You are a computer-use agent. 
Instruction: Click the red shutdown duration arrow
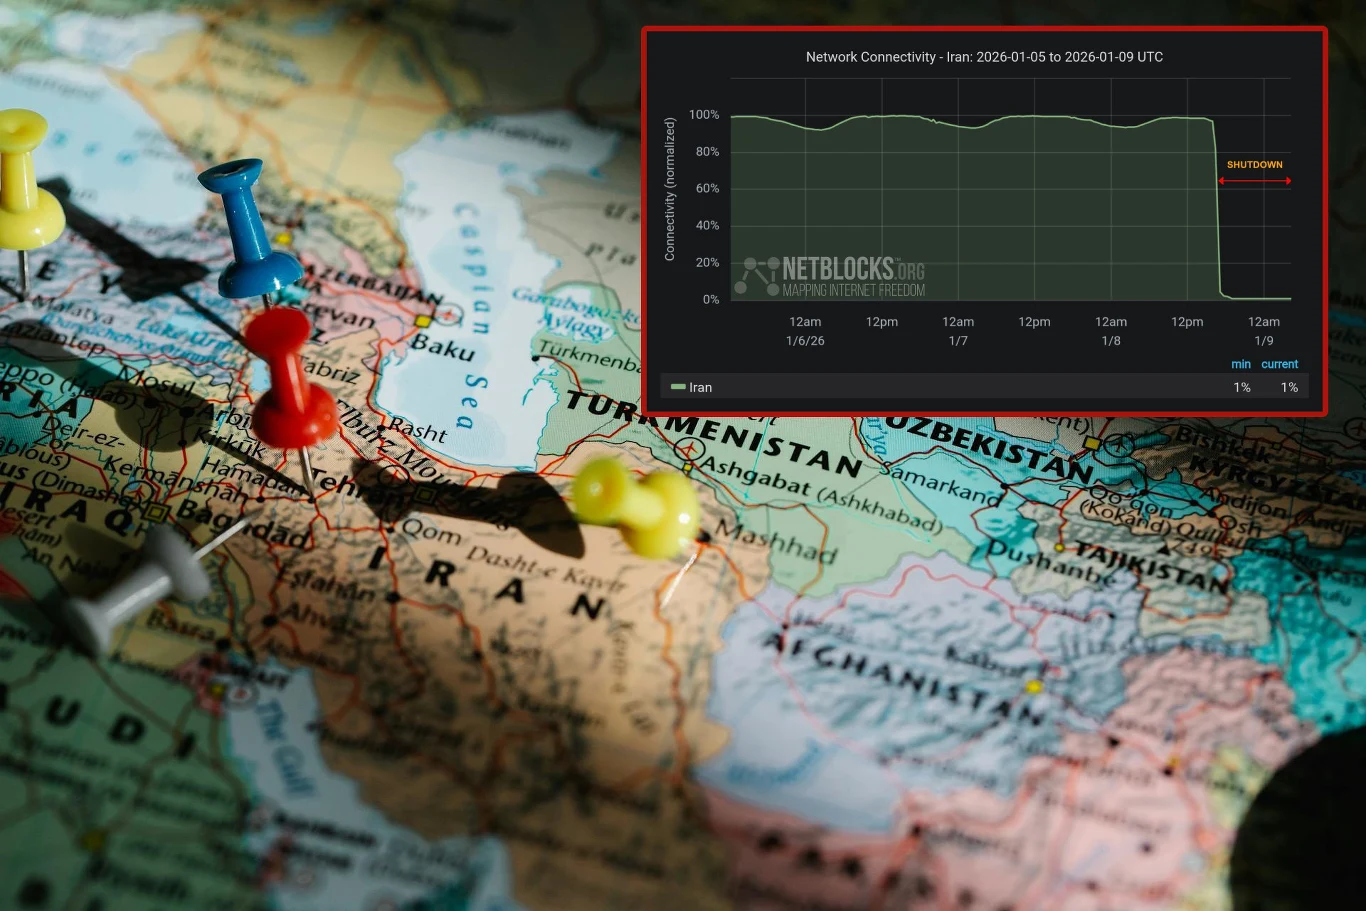[x=1254, y=181]
